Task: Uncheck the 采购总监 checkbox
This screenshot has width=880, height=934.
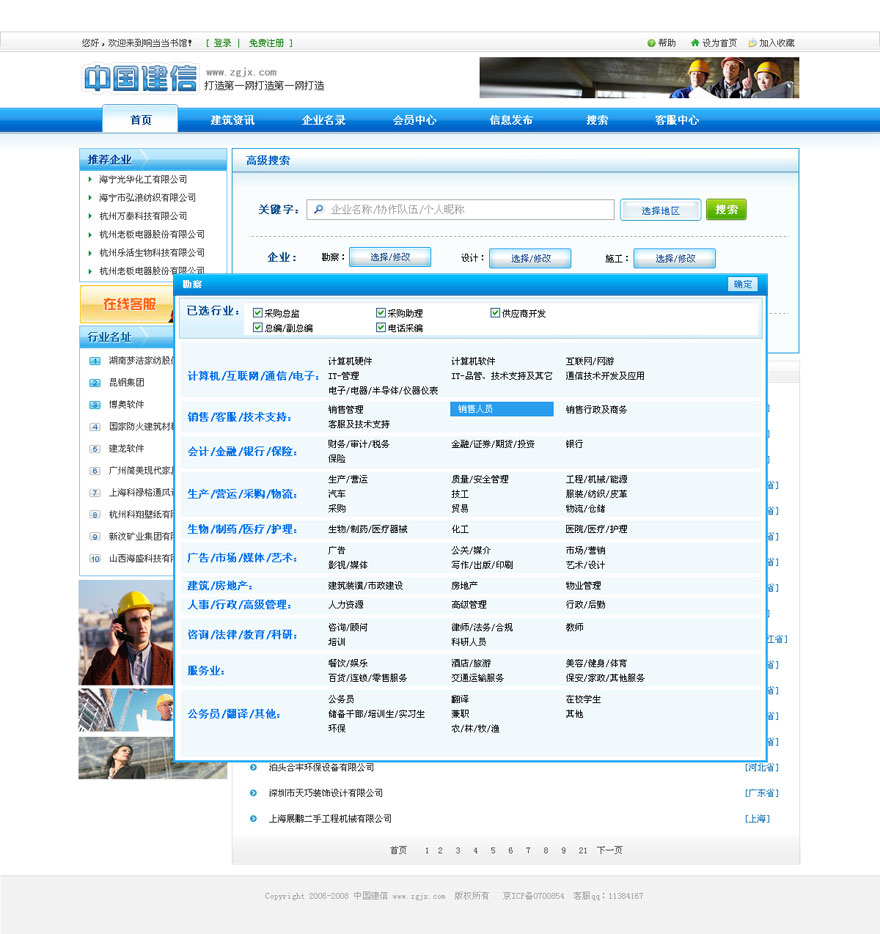Action: (256, 312)
